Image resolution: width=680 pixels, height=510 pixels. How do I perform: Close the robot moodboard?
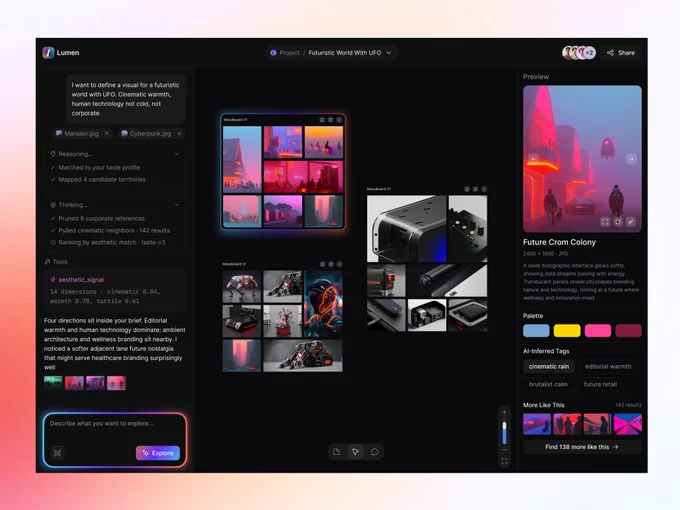(340, 264)
